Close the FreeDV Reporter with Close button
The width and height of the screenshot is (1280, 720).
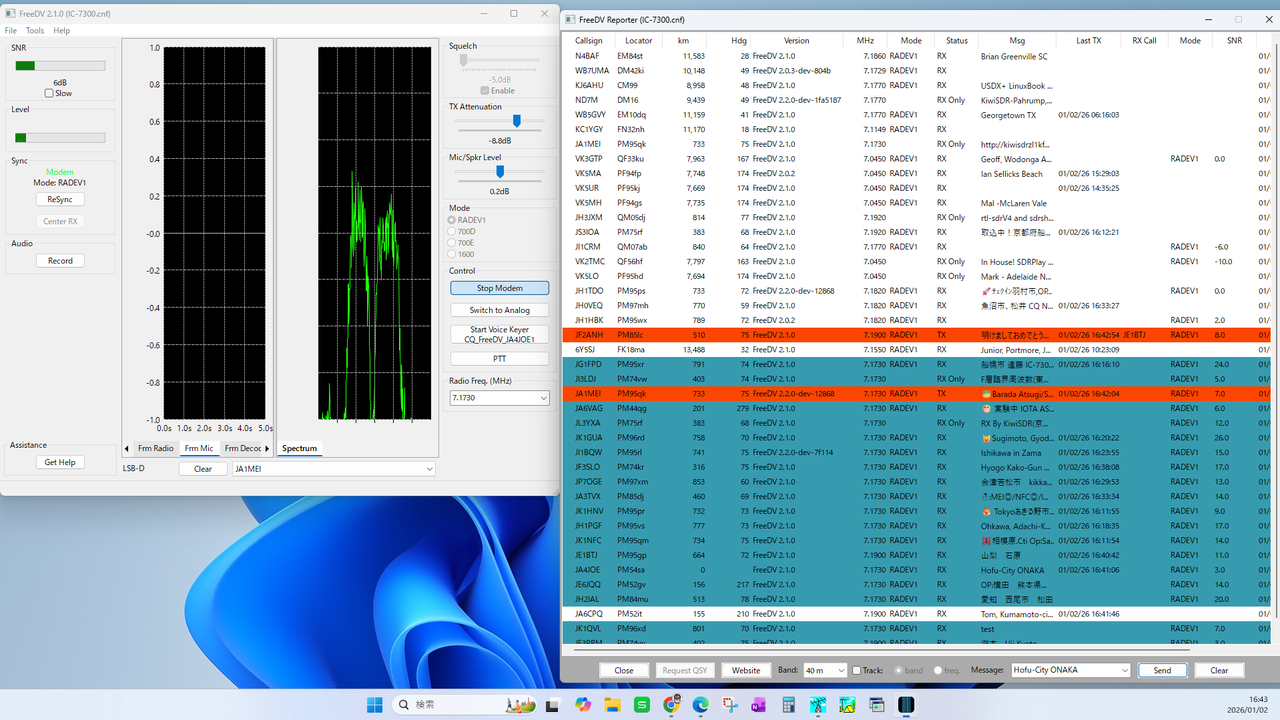pos(624,670)
